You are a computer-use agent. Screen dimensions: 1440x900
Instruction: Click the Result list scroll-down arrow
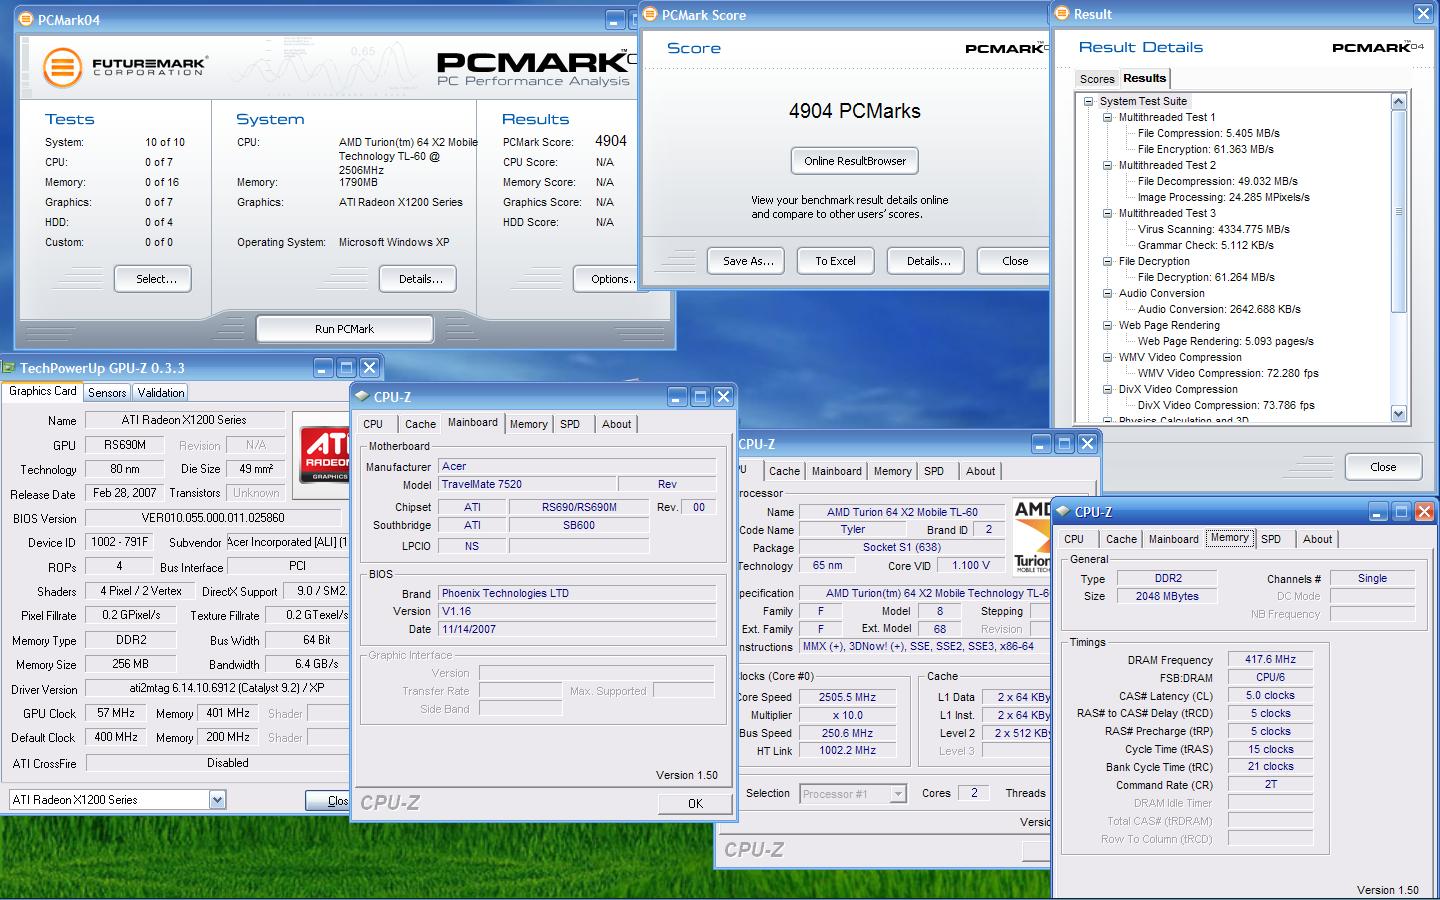pos(1398,413)
